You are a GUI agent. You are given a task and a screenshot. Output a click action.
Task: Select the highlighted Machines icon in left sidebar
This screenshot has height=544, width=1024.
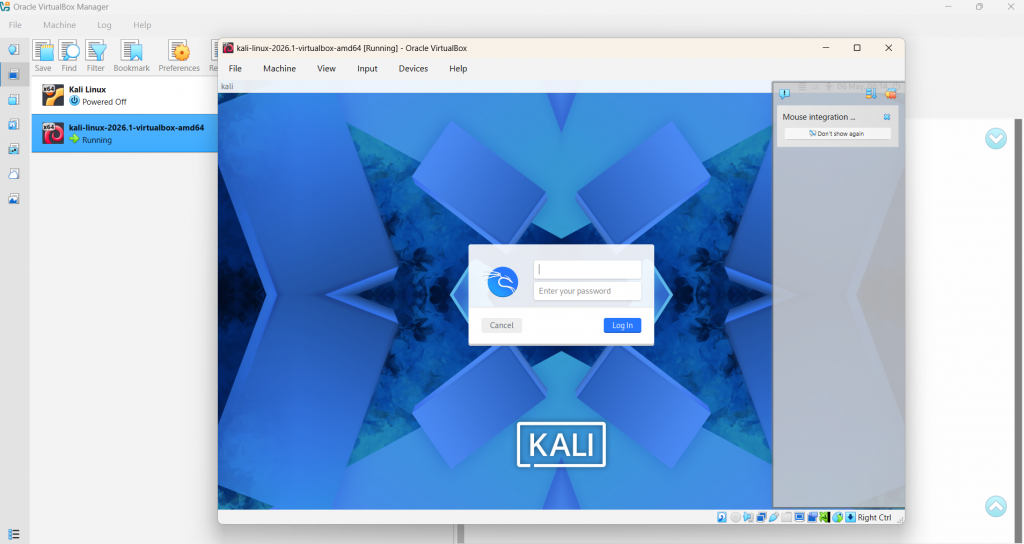click(x=14, y=74)
